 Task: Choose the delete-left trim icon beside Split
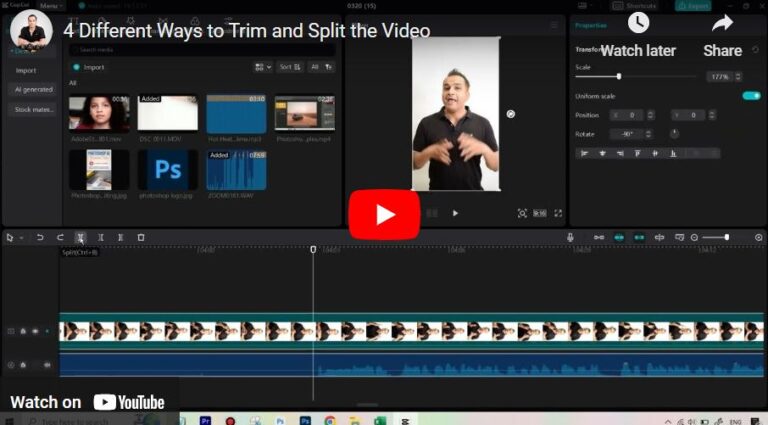pos(100,237)
